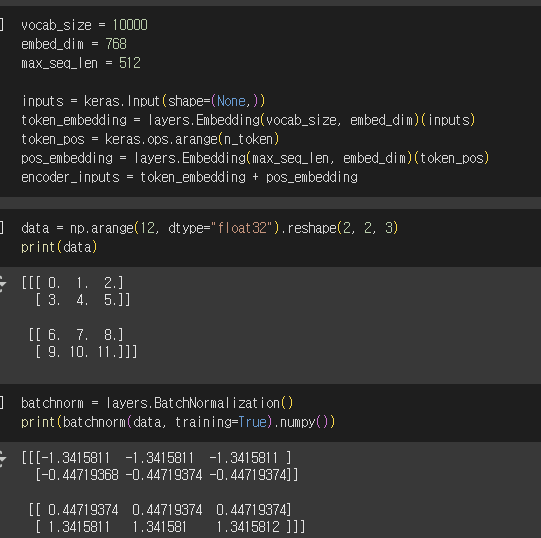This screenshot has width=541, height=538.
Task: Select the output row starting '-0.44719368'
Action: coord(167,475)
